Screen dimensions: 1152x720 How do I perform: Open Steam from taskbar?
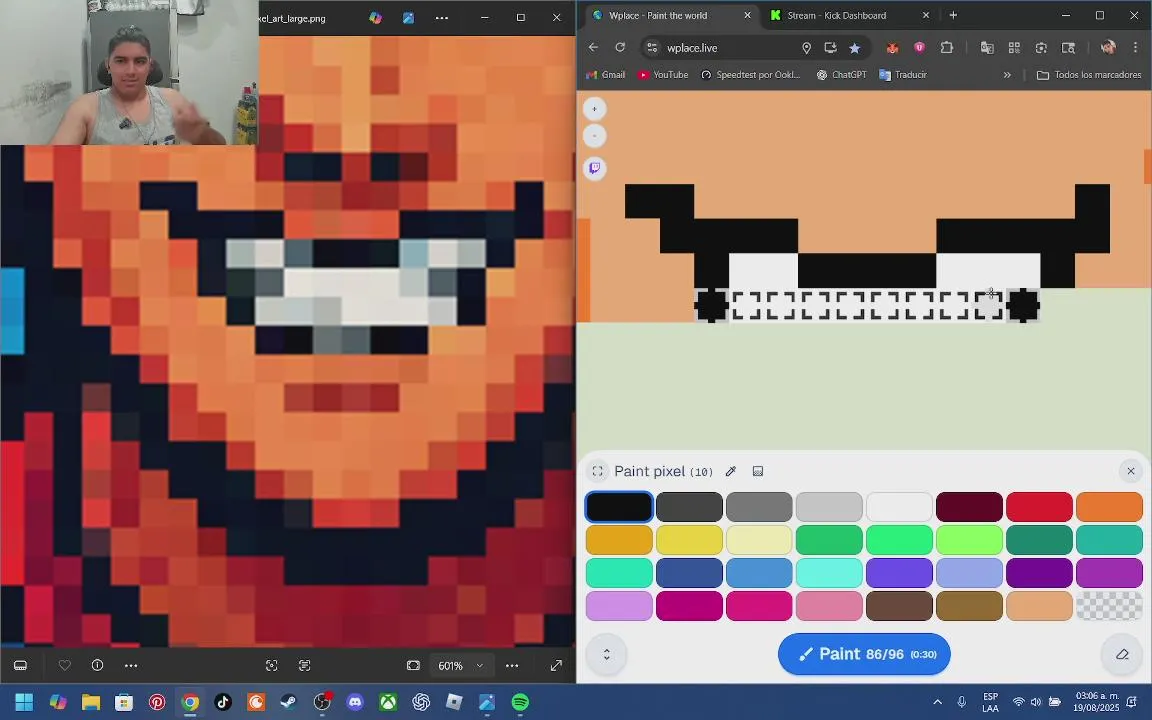(289, 702)
